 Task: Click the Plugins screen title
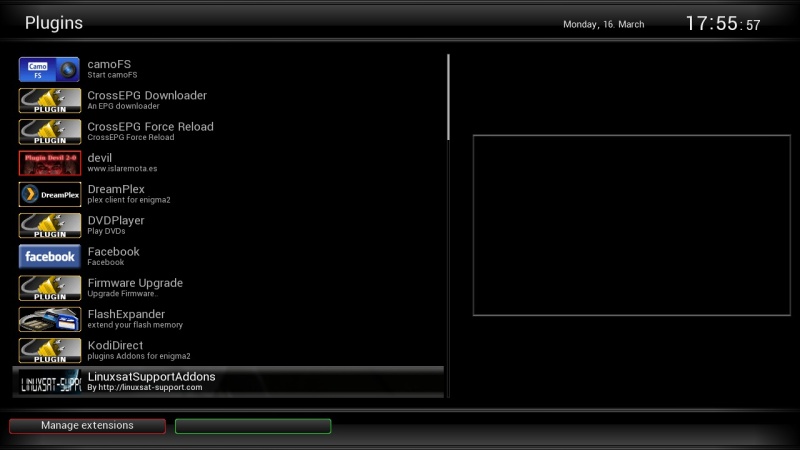(54, 23)
